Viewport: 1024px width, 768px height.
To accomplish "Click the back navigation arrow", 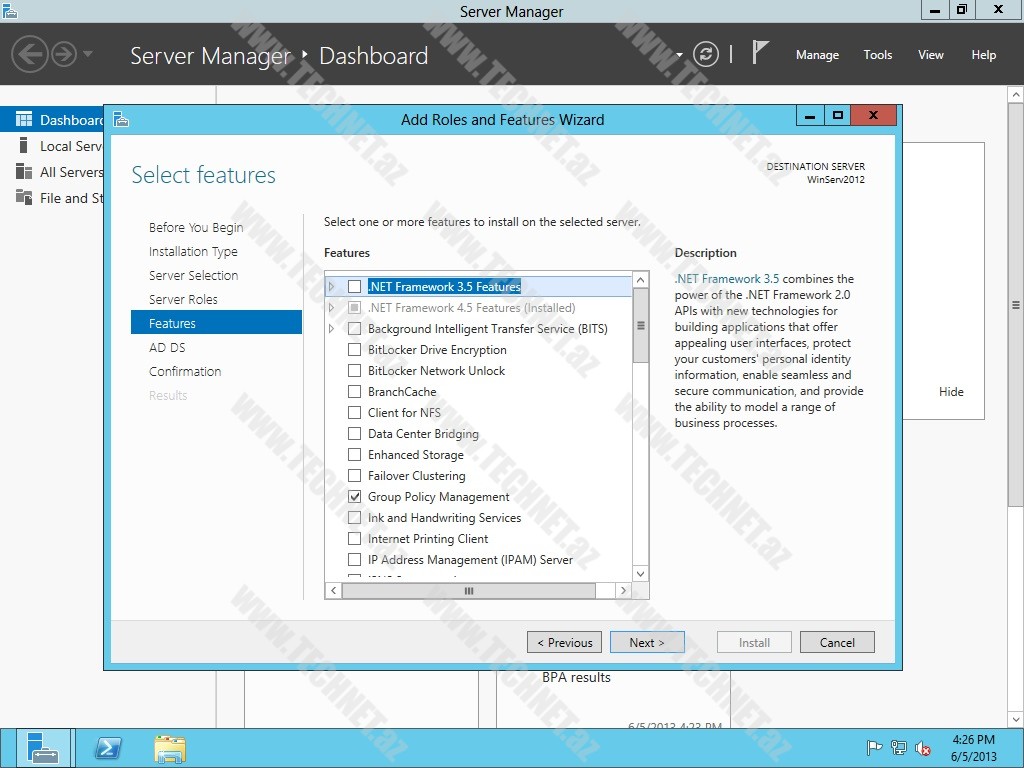I will 28,55.
